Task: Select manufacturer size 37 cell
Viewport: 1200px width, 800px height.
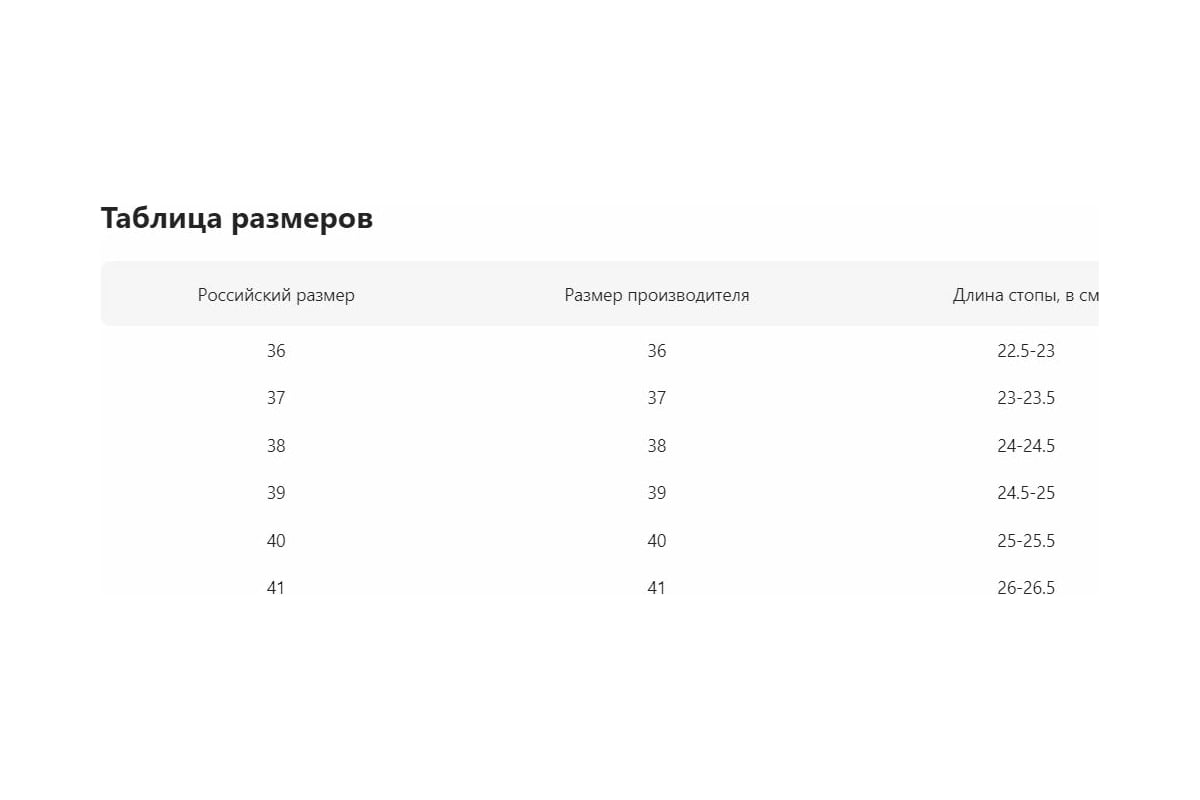Action: click(x=656, y=398)
